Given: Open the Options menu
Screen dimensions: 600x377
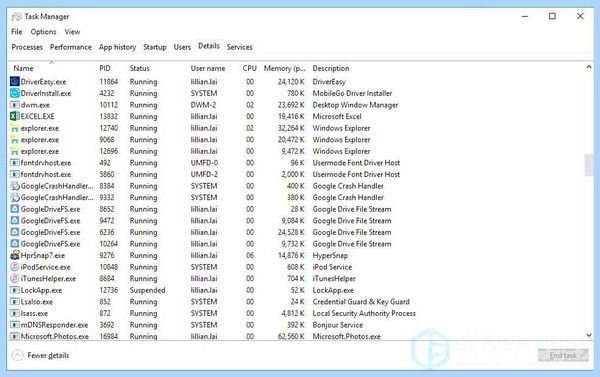Looking at the screenshot, I should (x=43, y=32).
